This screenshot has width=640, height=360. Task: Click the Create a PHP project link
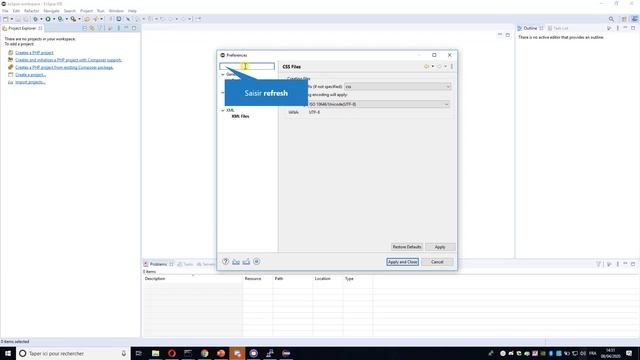point(34,53)
